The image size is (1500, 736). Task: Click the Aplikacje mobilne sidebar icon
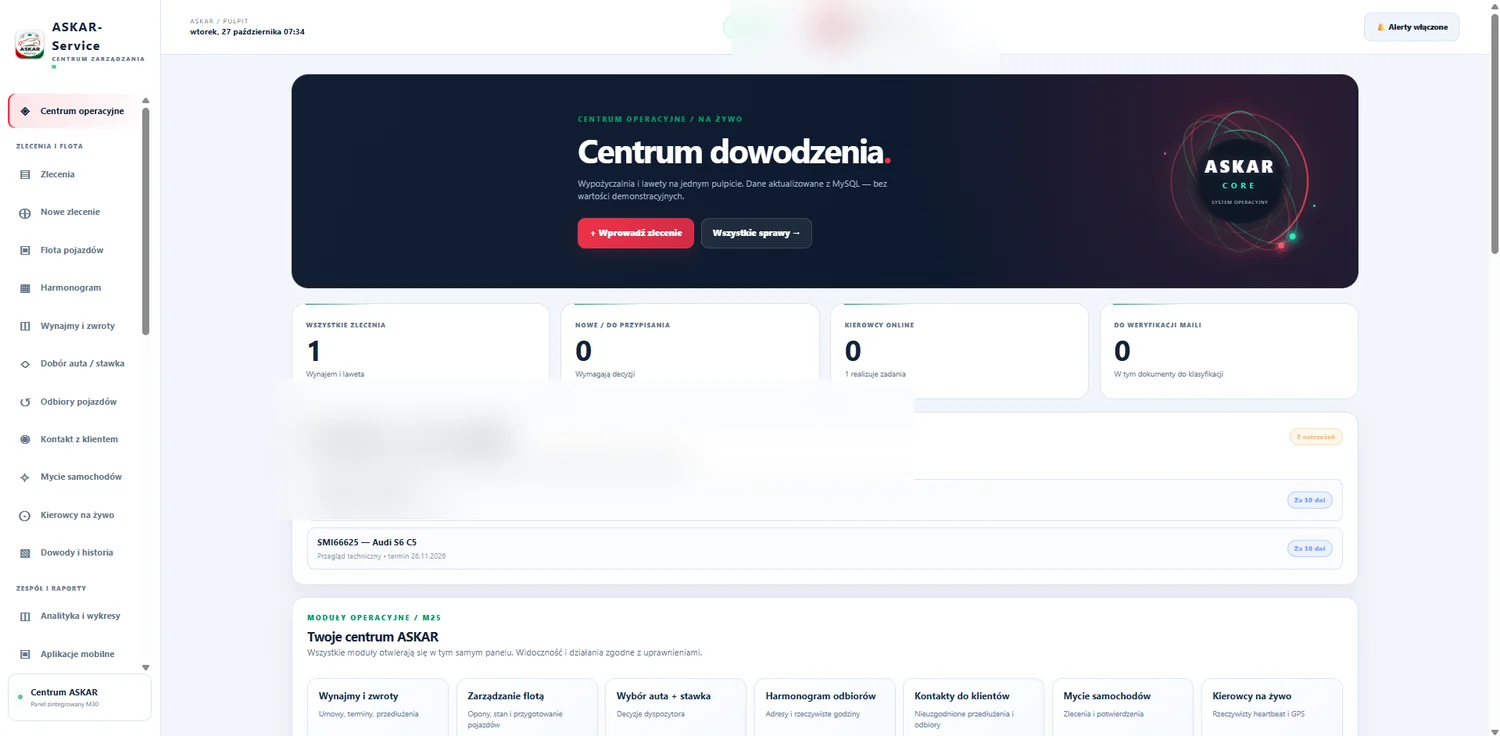click(x=25, y=654)
